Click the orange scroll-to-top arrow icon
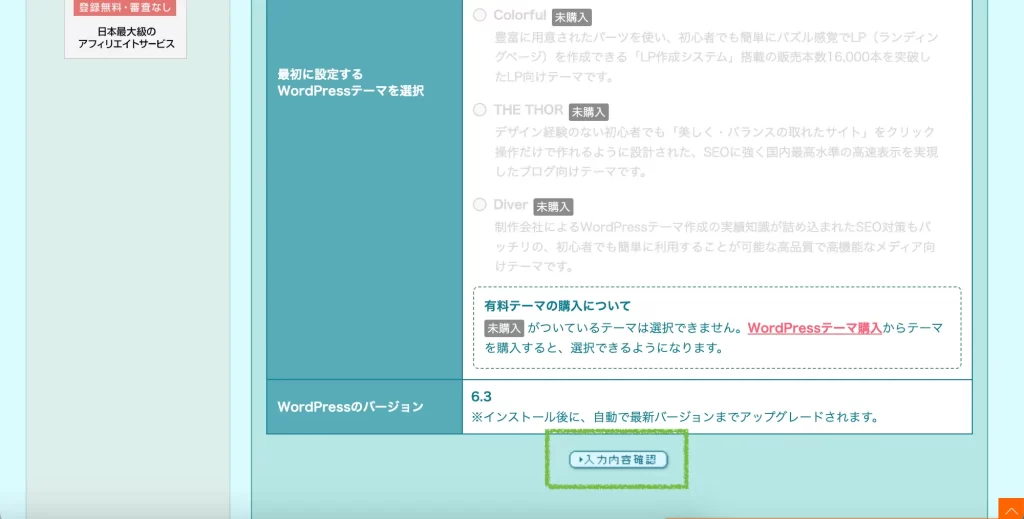 click(x=1010, y=508)
